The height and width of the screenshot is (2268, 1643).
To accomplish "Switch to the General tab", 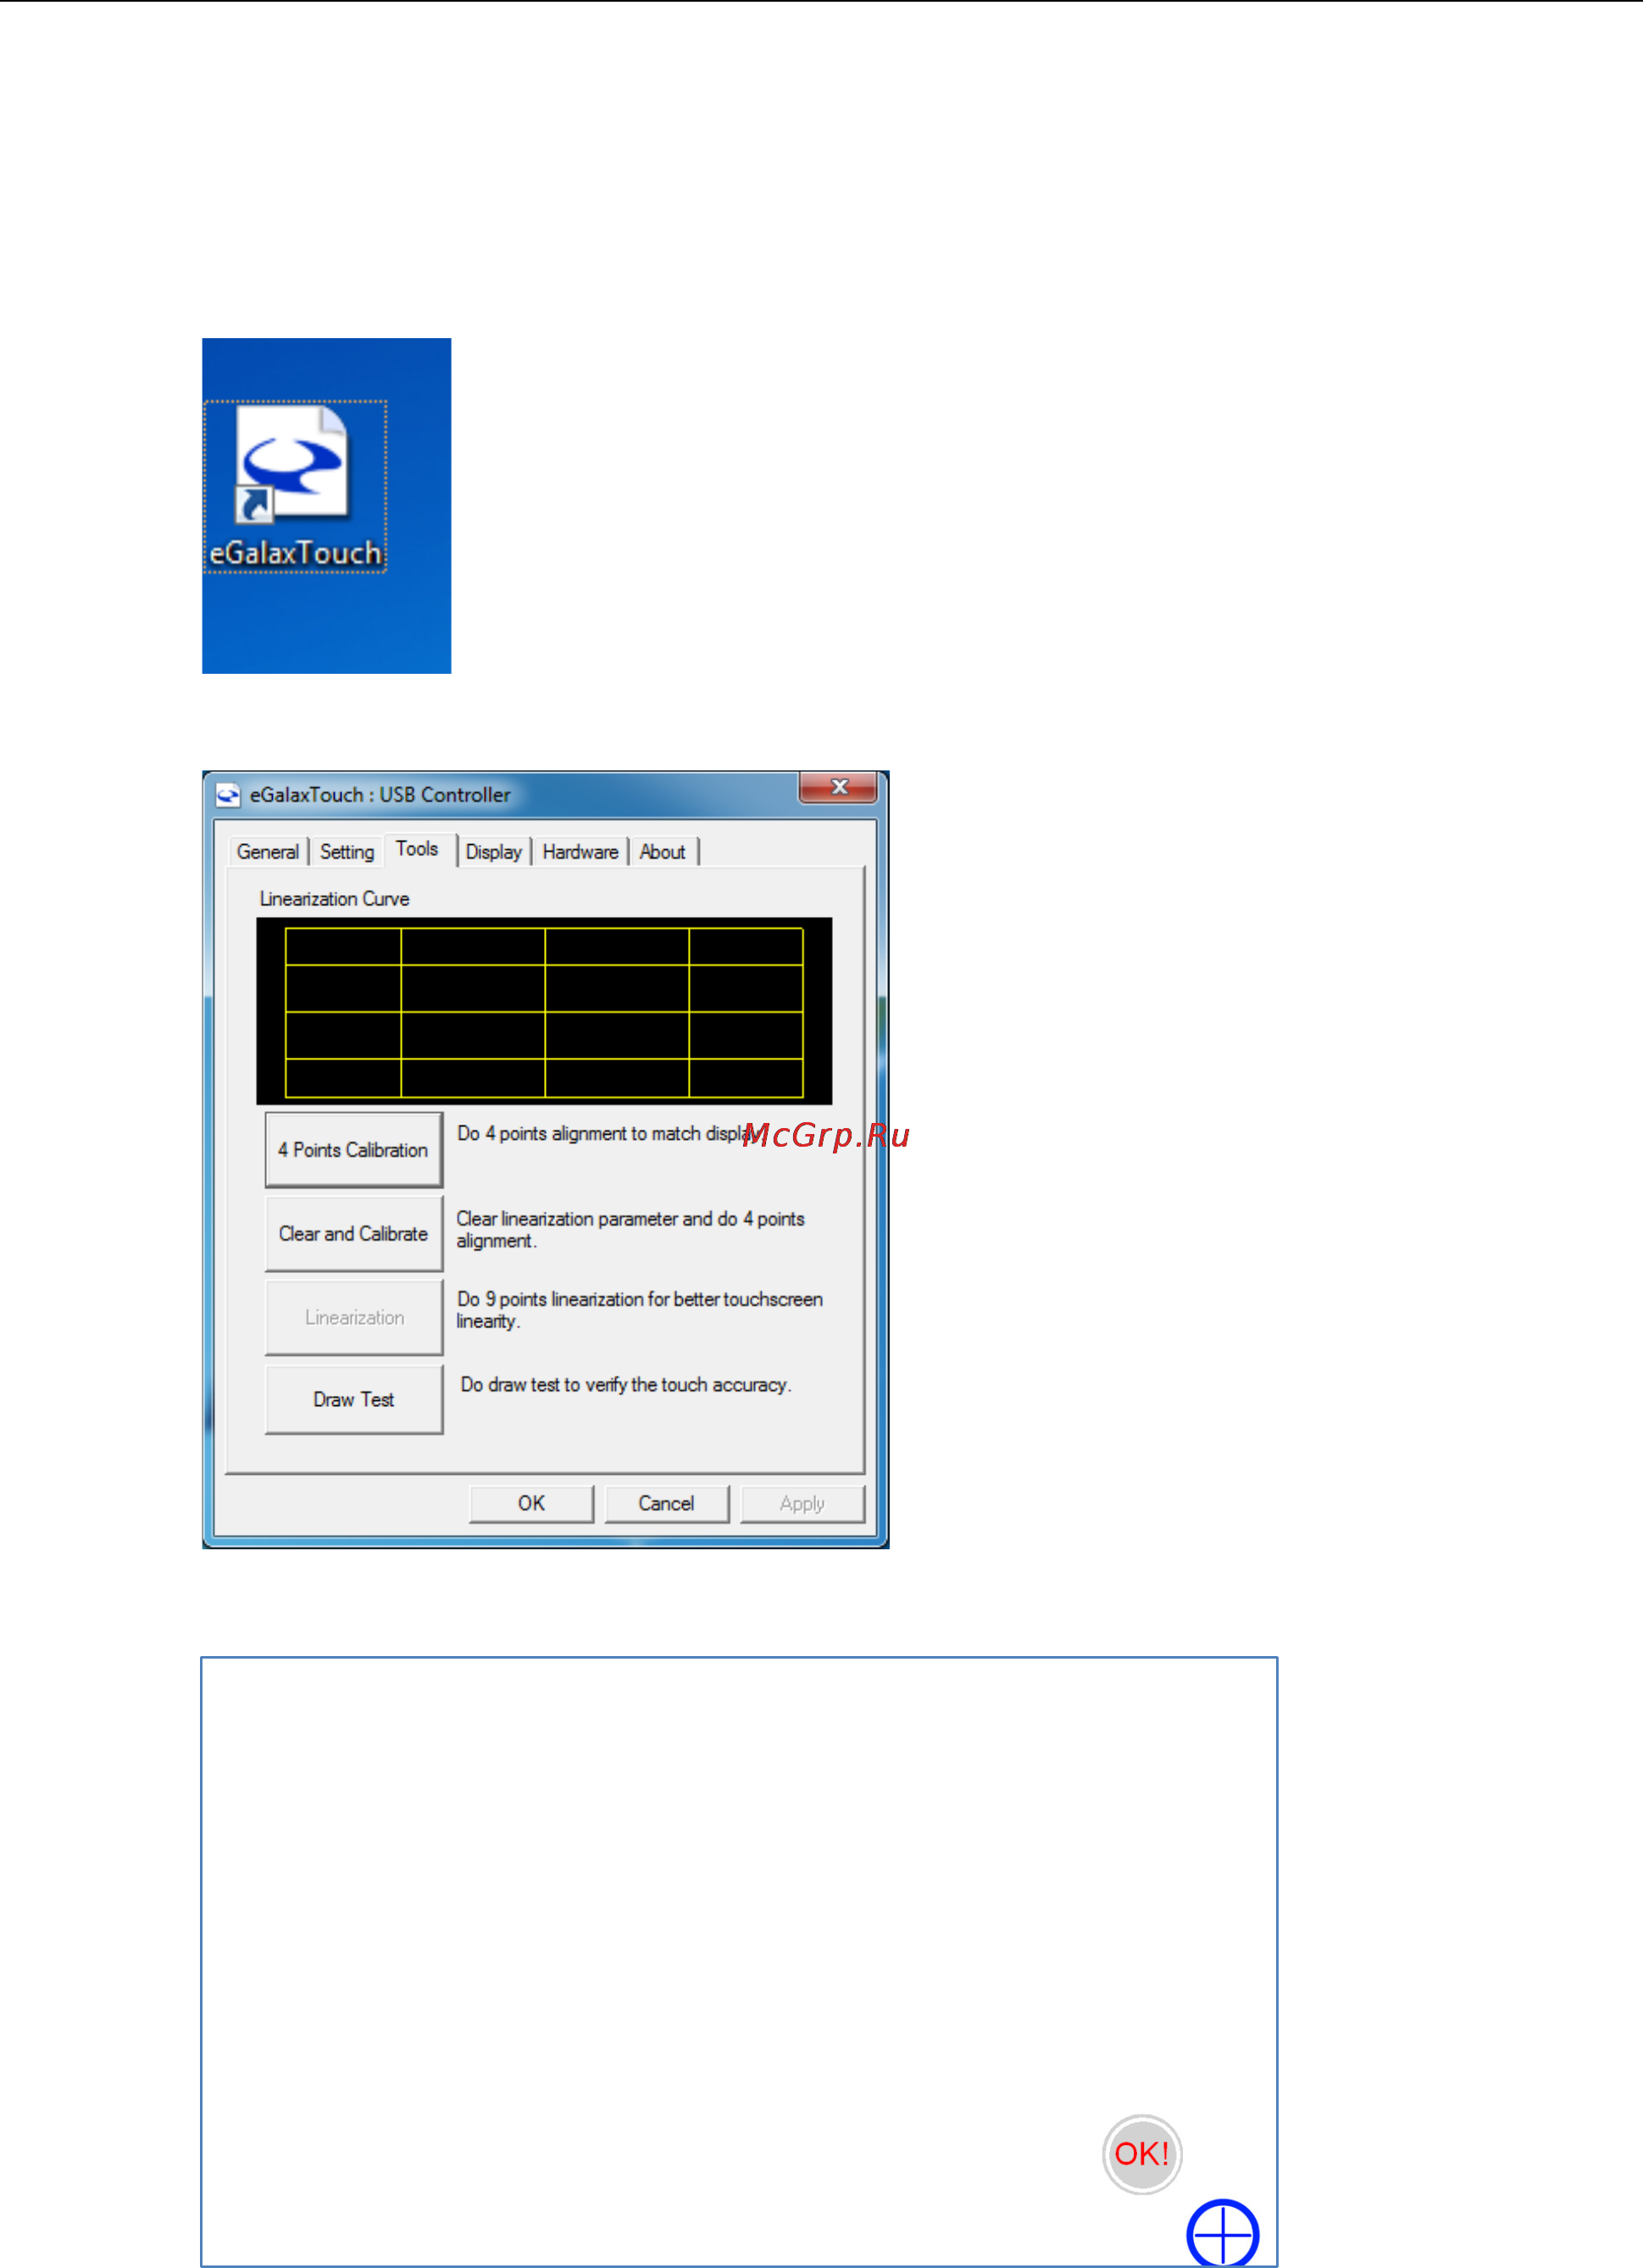I will [x=268, y=852].
